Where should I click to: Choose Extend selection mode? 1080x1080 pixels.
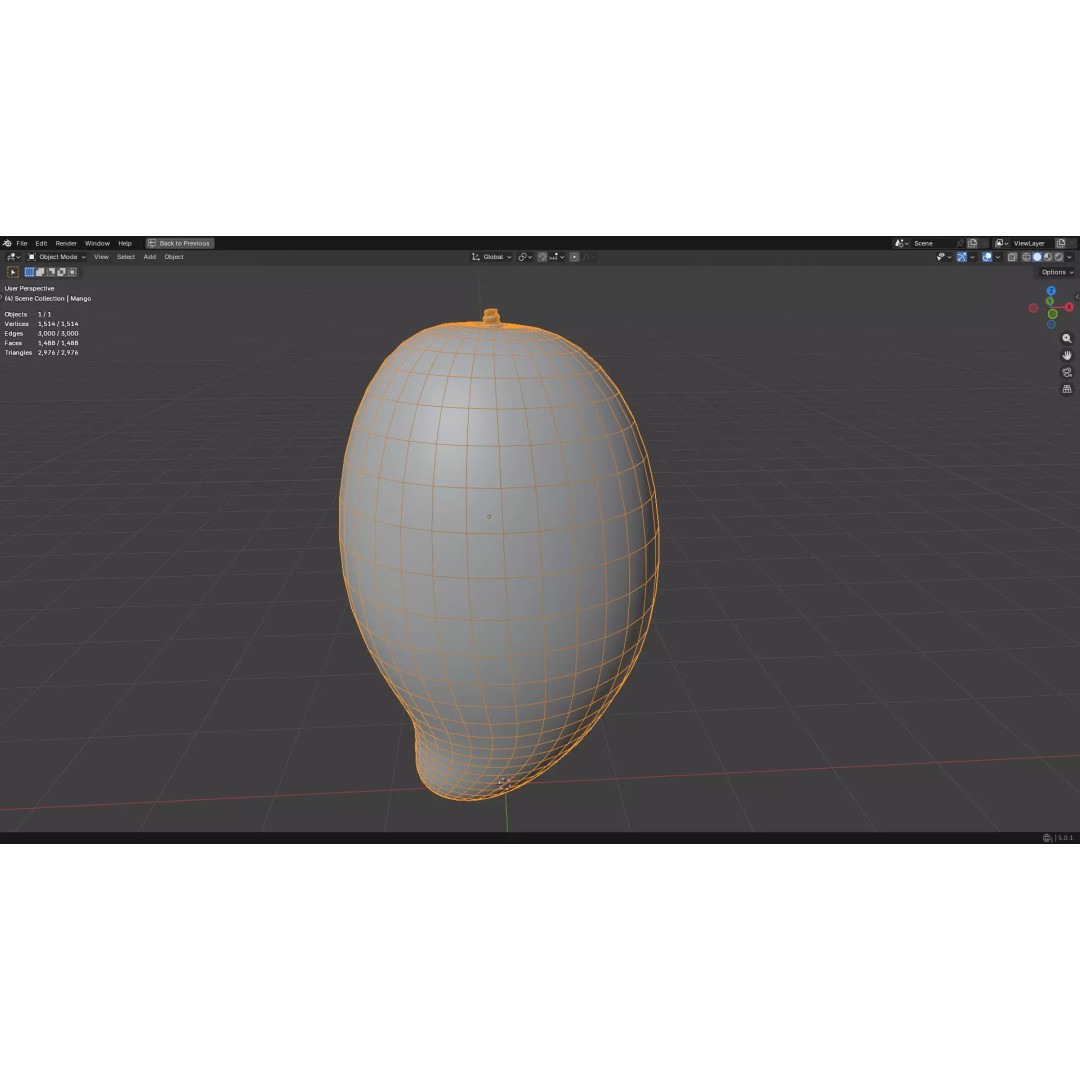[x=40, y=272]
